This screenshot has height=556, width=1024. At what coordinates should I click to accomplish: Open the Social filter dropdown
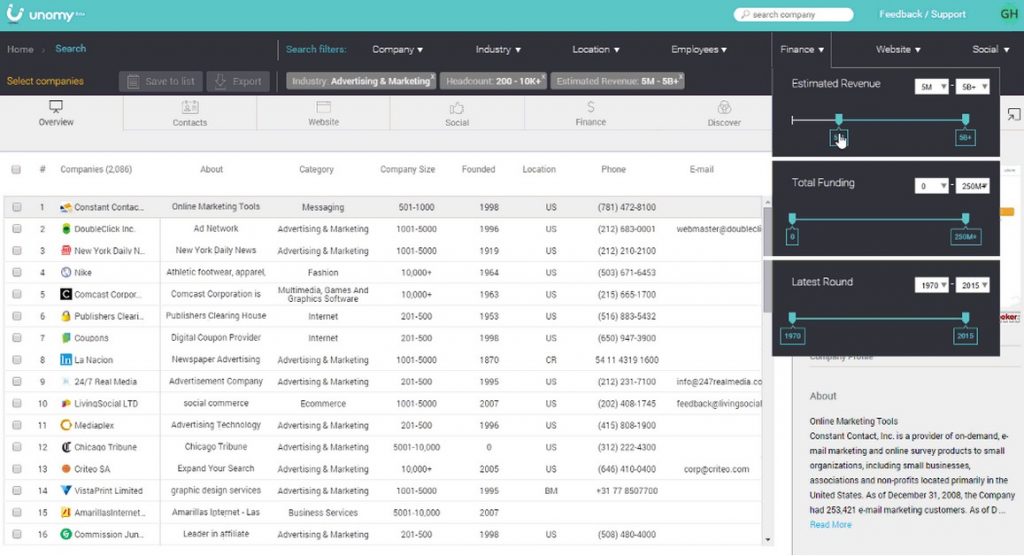(990, 50)
